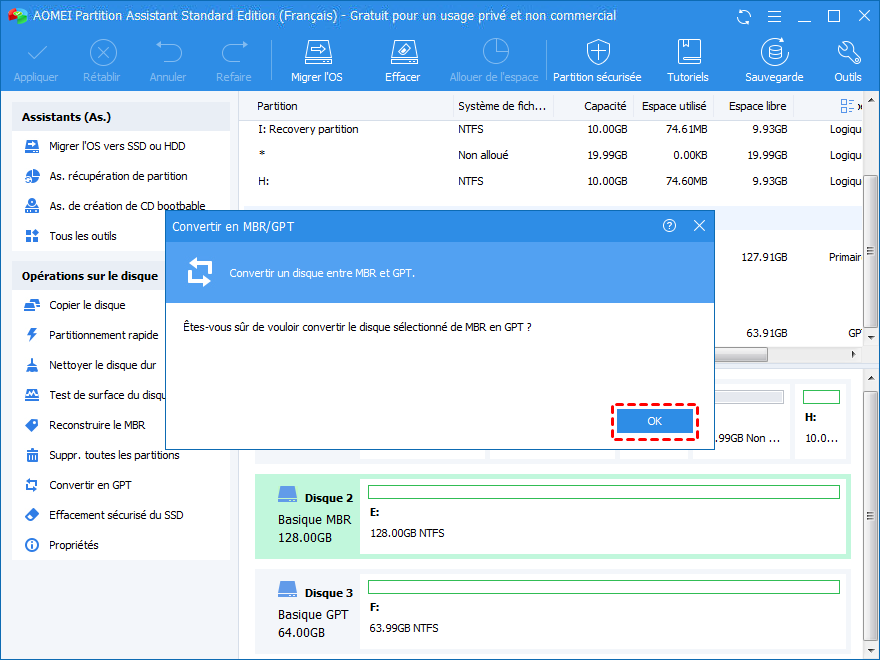
Task: Confirm conversion by clicking OK
Action: pos(655,421)
